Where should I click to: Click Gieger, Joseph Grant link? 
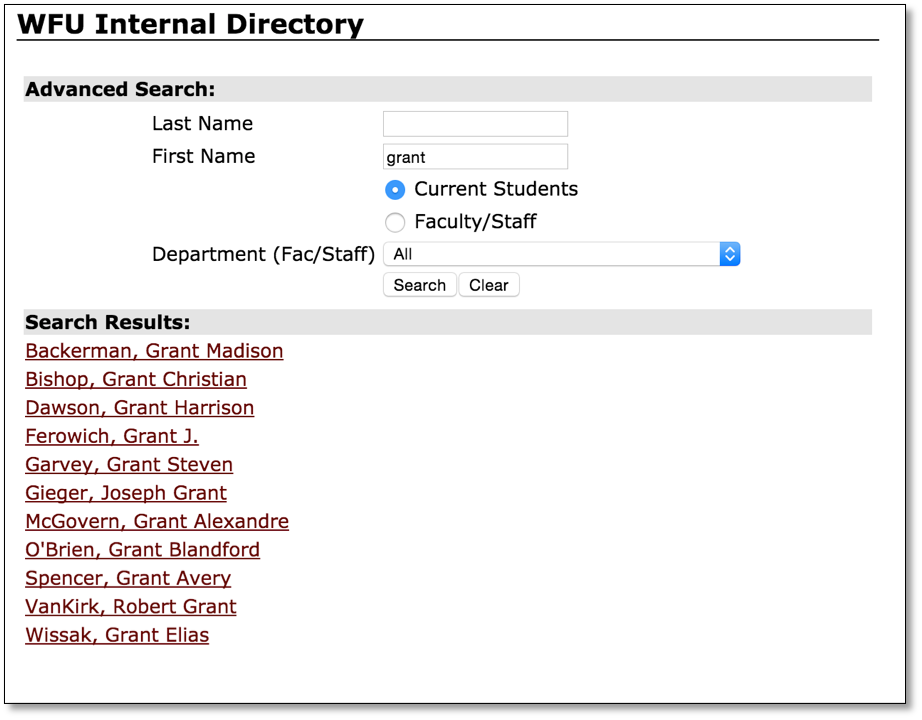click(x=126, y=493)
